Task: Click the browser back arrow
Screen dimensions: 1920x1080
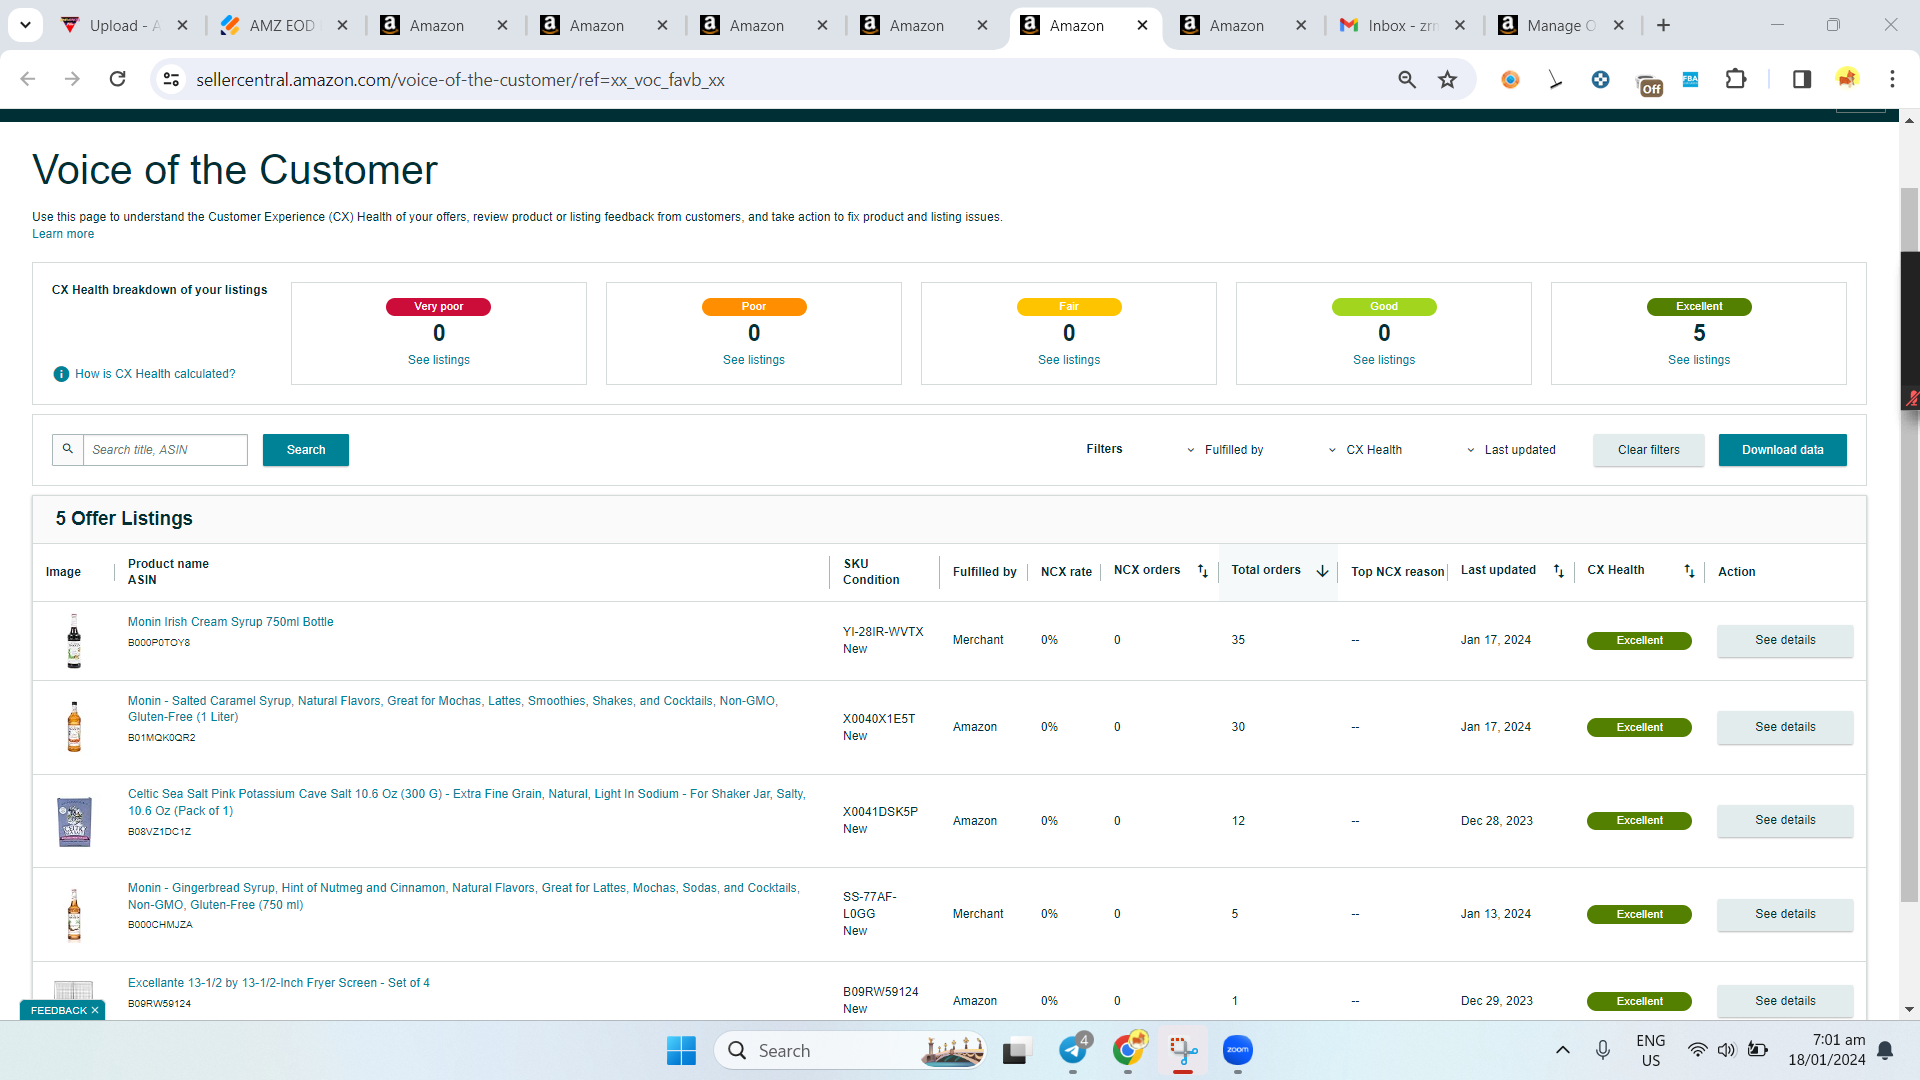Action: pyautogui.click(x=28, y=79)
